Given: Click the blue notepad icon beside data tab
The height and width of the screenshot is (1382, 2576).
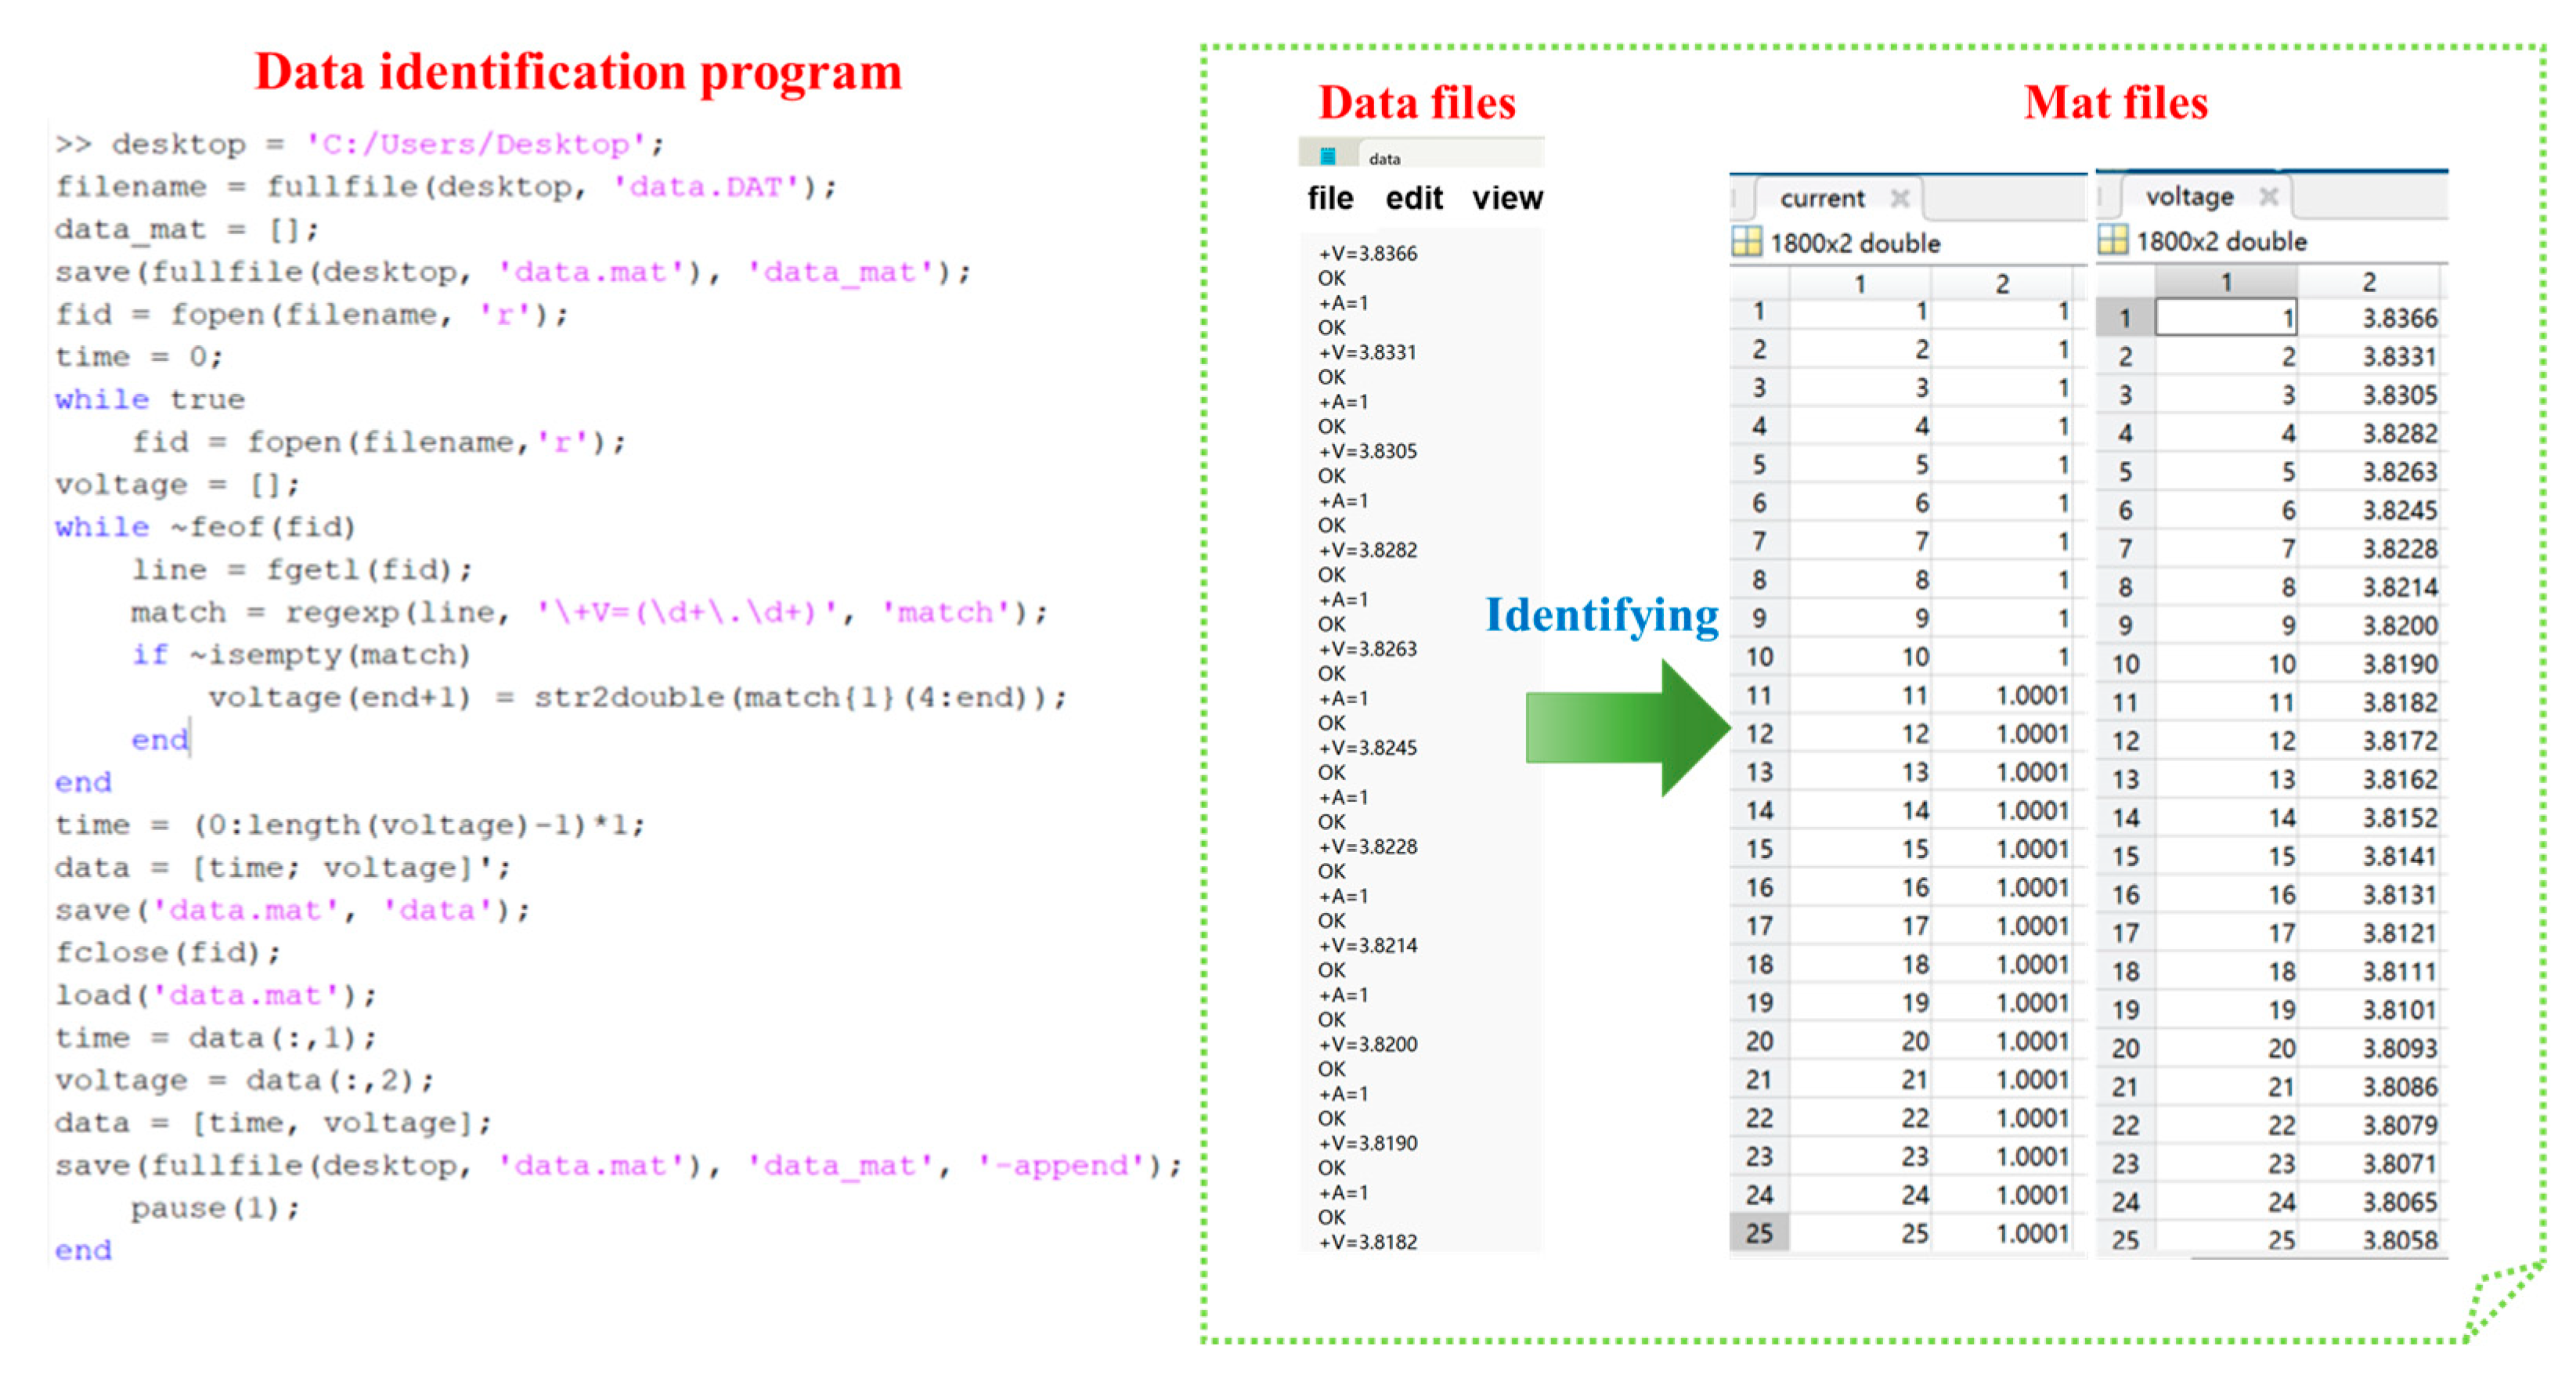Looking at the screenshot, I should pos(1327,156).
